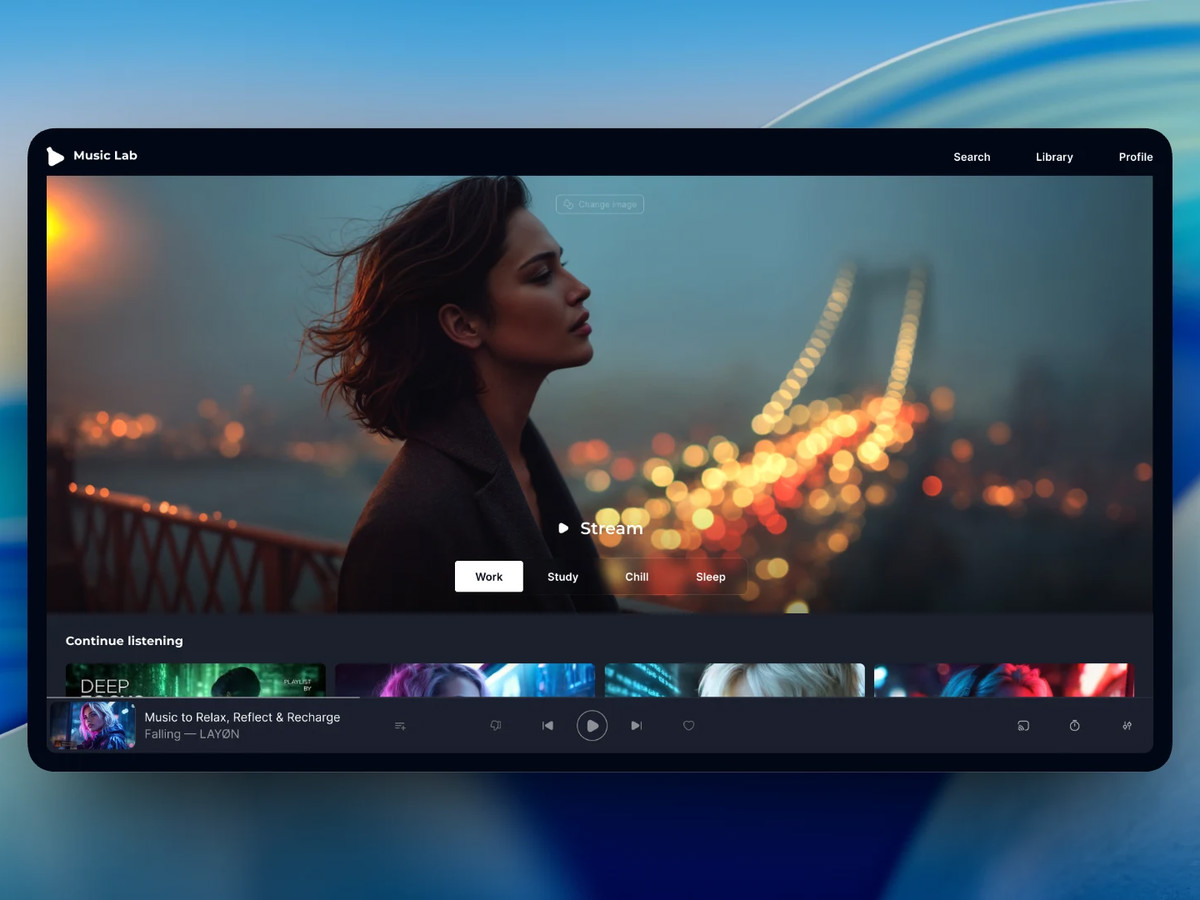Open the red-lit album card
1200x900 pixels.
click(x=1004, y=680)
